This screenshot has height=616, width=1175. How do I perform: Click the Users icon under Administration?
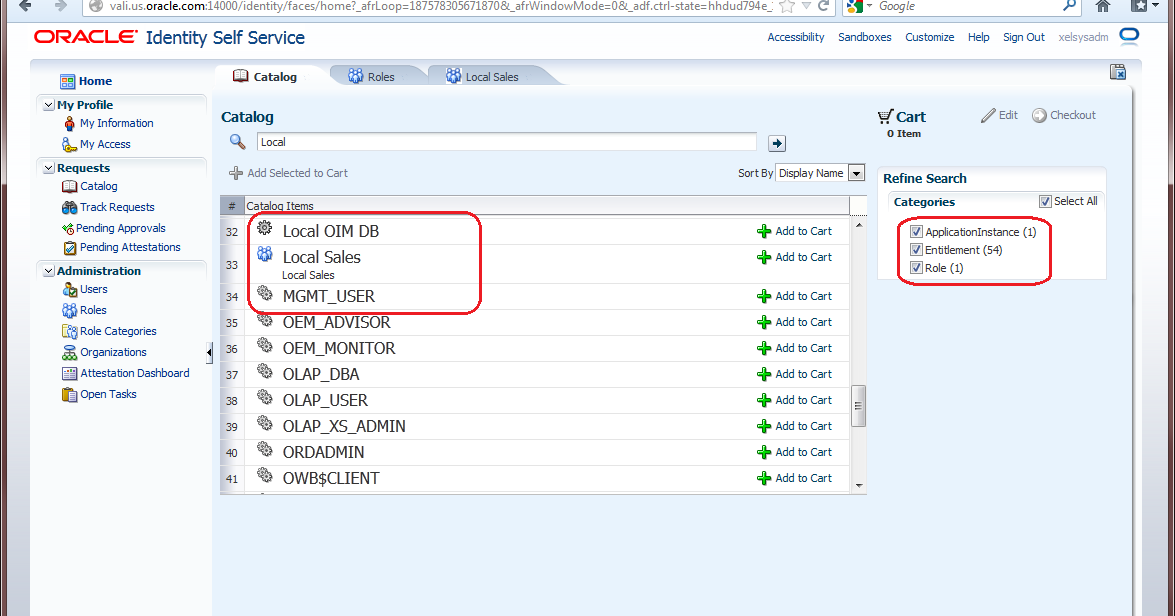click(x=70, y=290)
